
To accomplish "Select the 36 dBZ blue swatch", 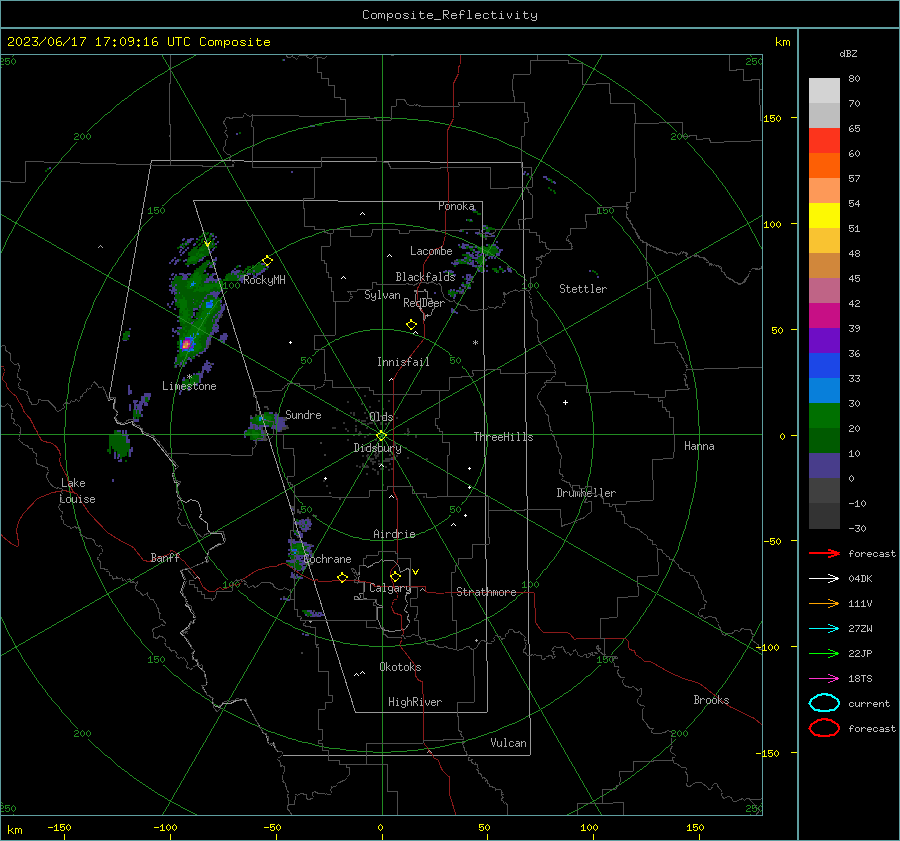I will (x=824, y=366).
